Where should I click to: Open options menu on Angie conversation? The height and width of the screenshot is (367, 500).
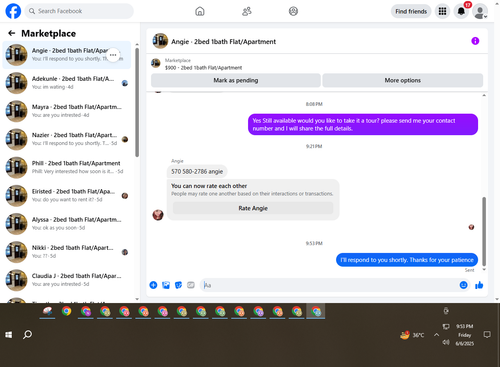click(x=113, y=55)
